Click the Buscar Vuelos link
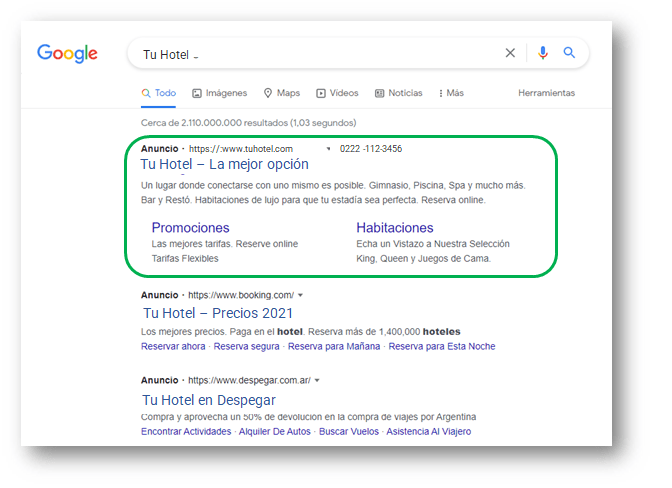Screen dimensions: 672x488 (349, 431)
